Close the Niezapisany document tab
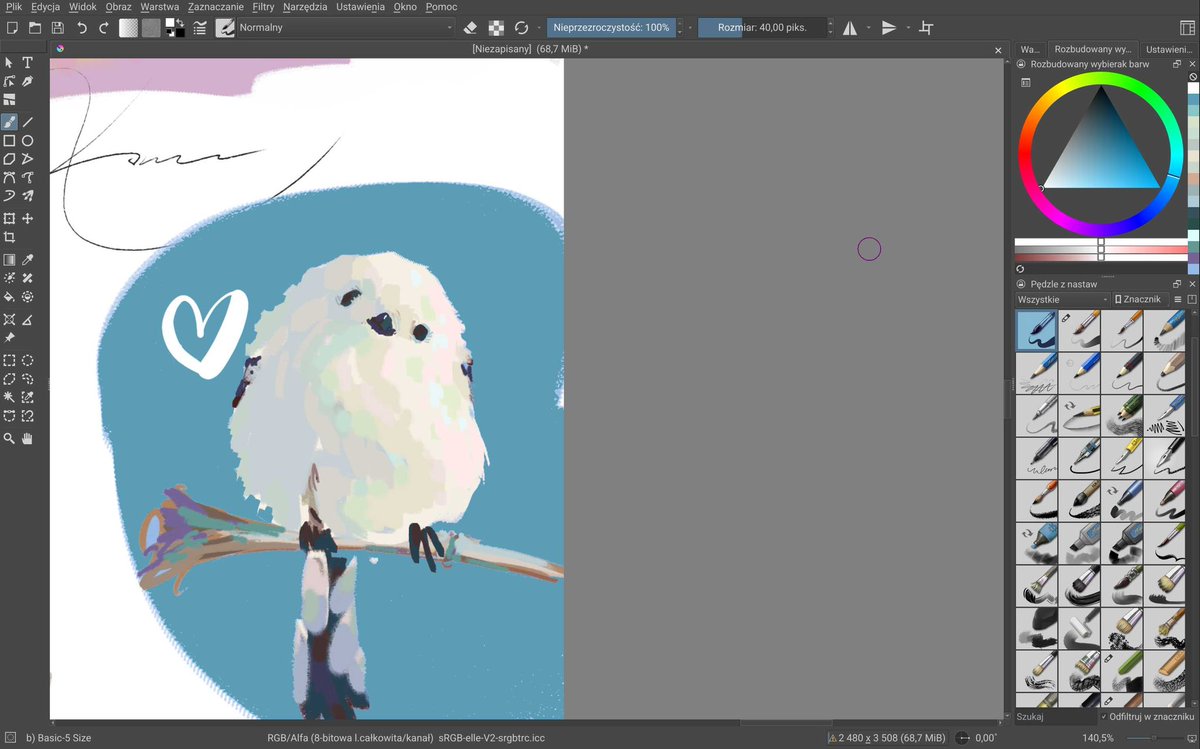 point(998,50)
